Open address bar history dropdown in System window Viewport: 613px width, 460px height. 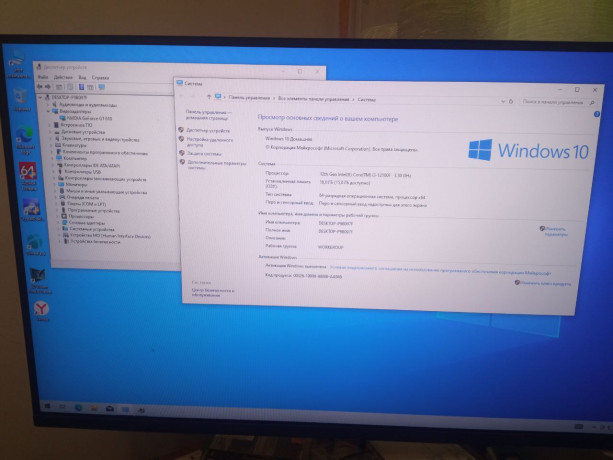tap(503, 101)
